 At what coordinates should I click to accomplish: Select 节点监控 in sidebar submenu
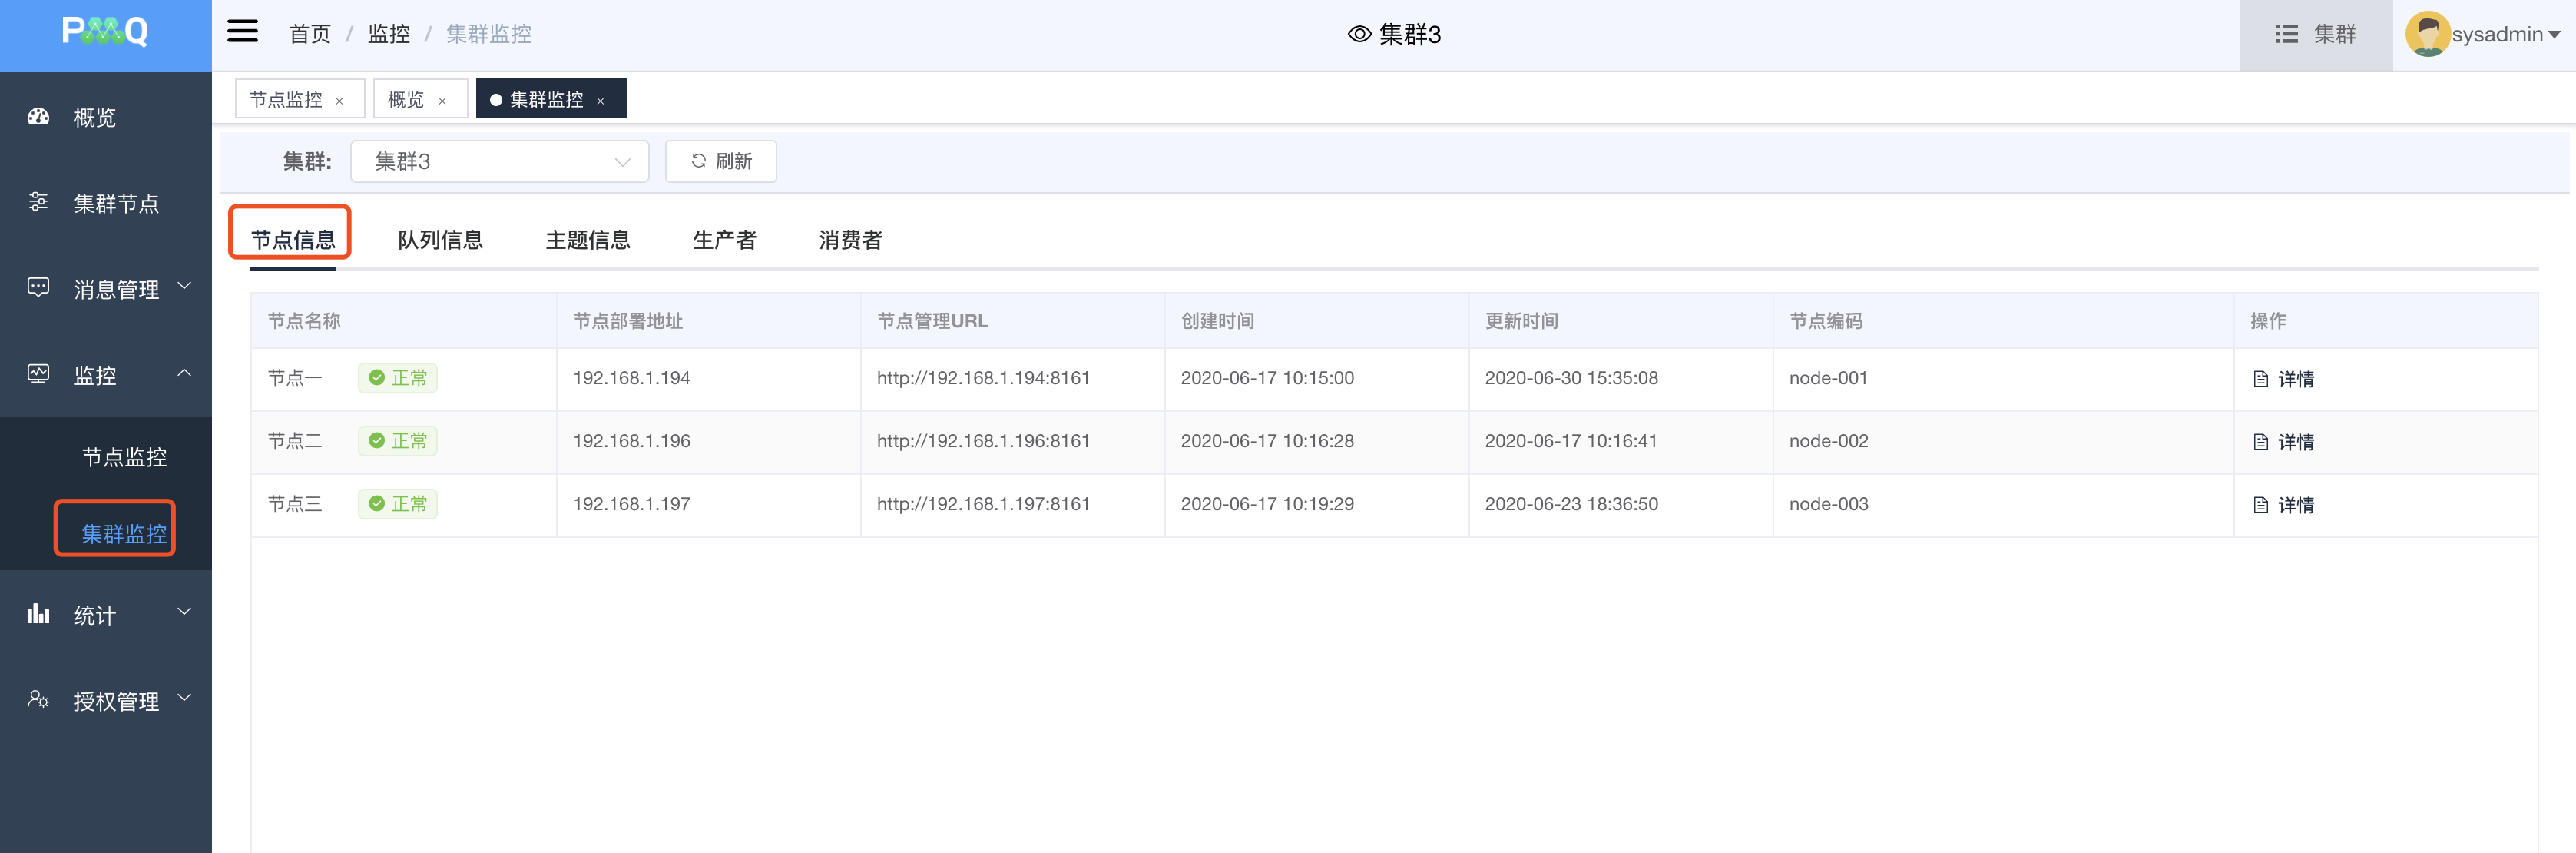(124, 457)
